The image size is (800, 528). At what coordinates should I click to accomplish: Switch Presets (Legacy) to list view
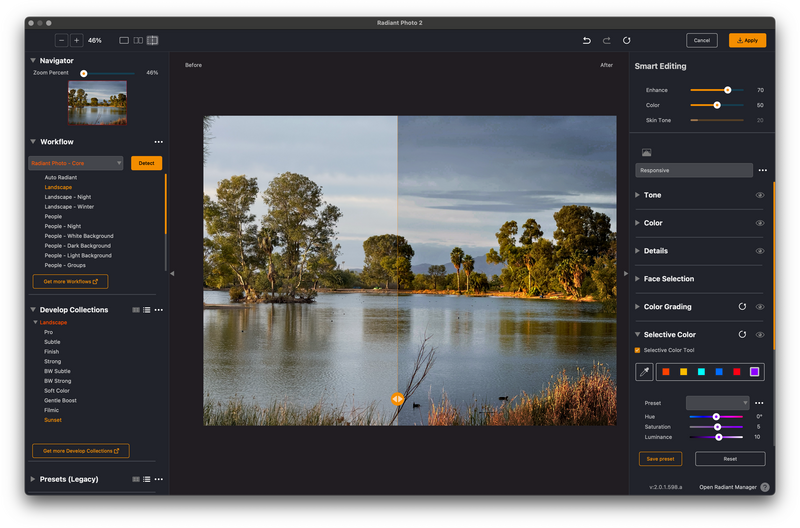[147, 479]
